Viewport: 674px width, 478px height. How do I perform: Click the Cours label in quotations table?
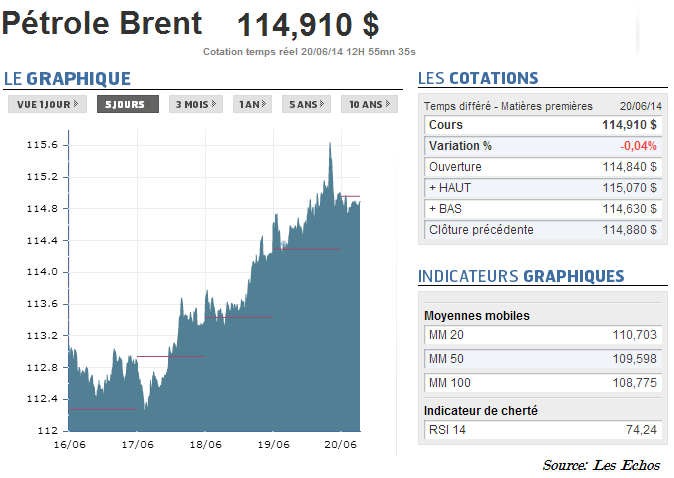(446, 125)
